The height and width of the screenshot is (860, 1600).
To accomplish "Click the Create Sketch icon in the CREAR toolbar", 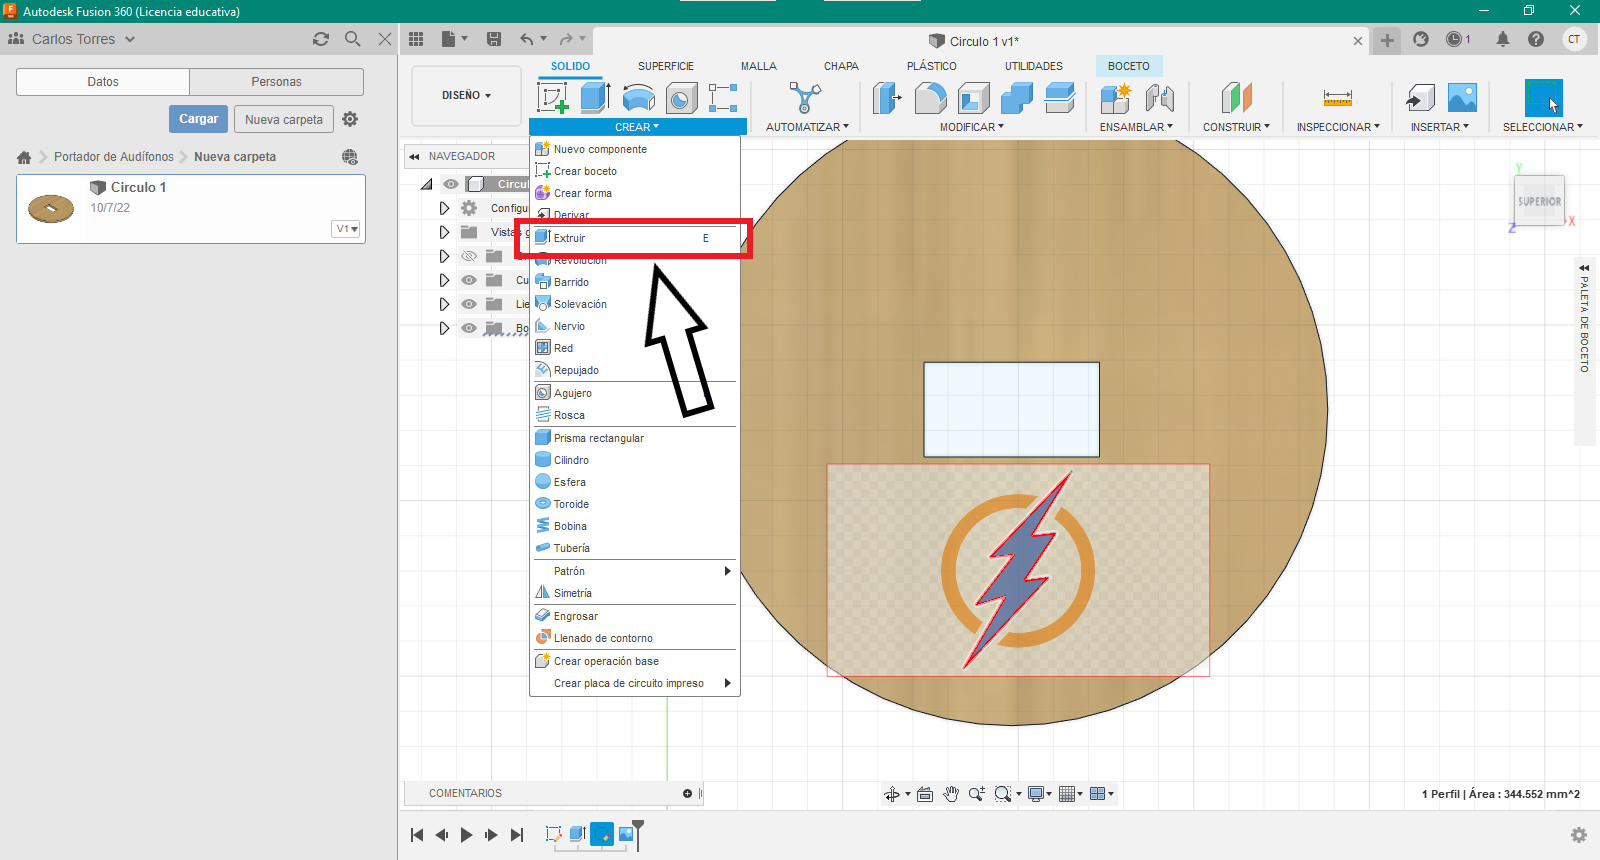I will coord(553,98).
